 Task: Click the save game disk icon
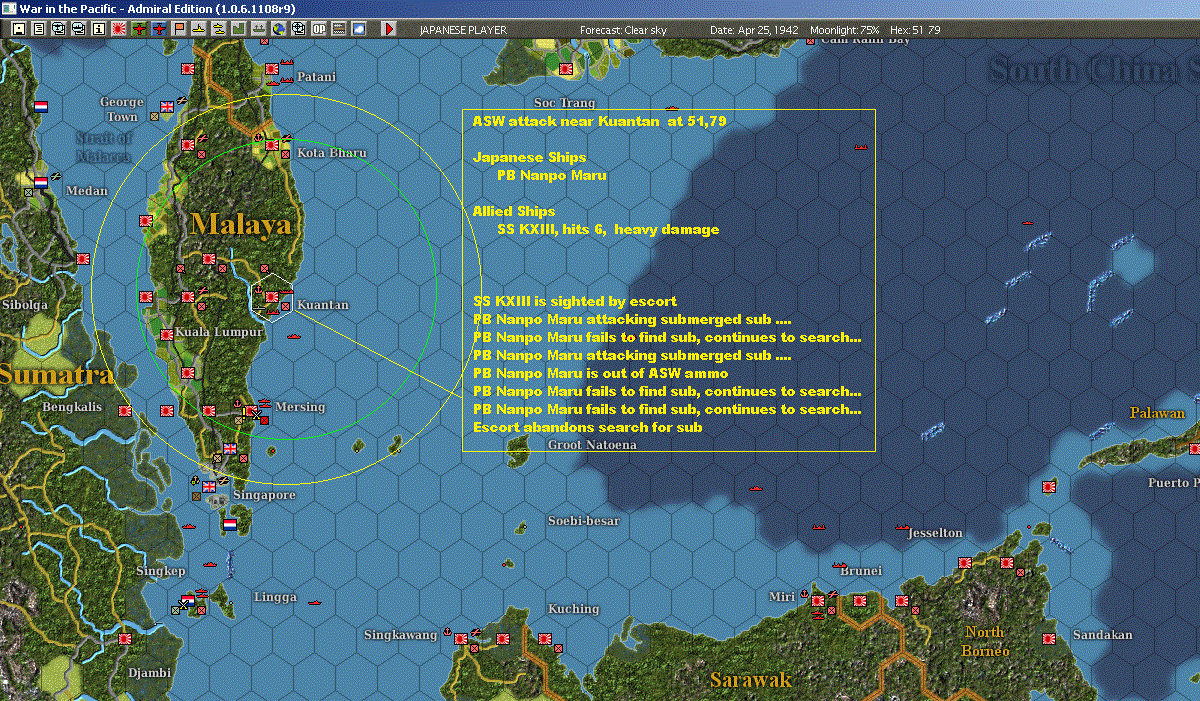pyautogui.click(x=18, y=29)
